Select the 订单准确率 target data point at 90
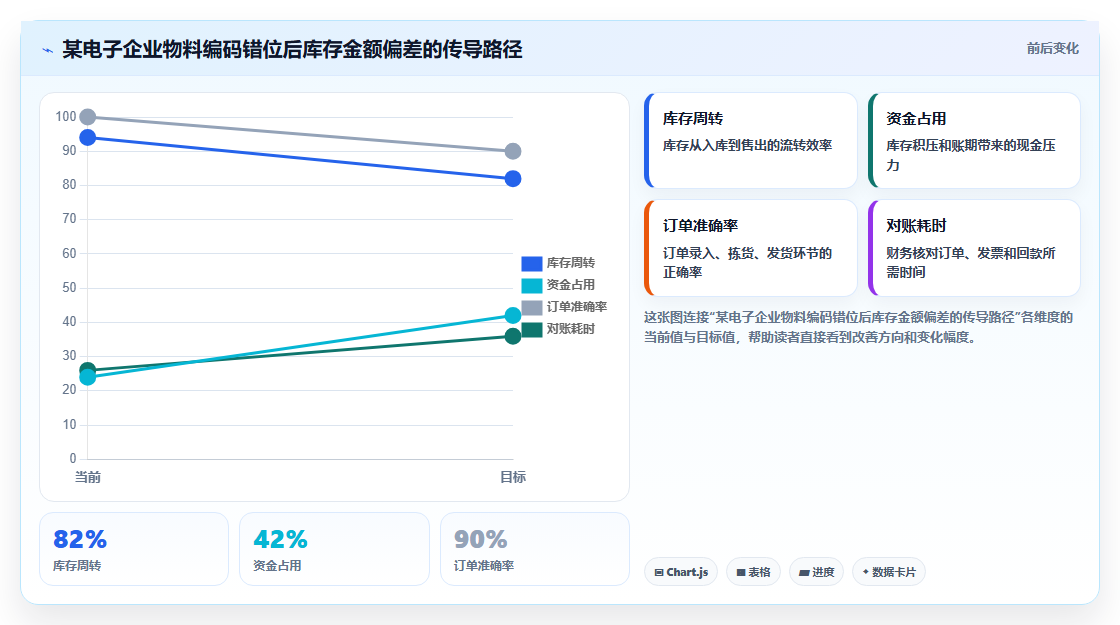The image size is (1120, 625). [x=513, y=151]
